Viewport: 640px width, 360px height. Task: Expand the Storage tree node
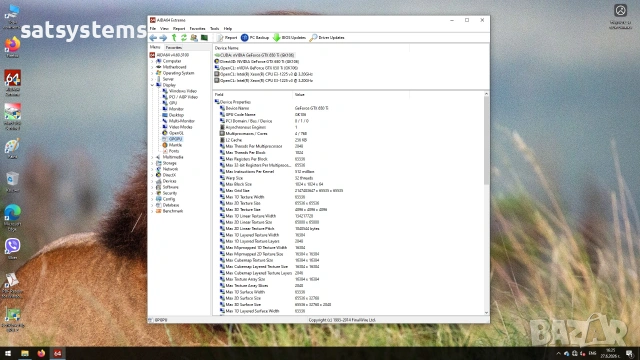153,163
